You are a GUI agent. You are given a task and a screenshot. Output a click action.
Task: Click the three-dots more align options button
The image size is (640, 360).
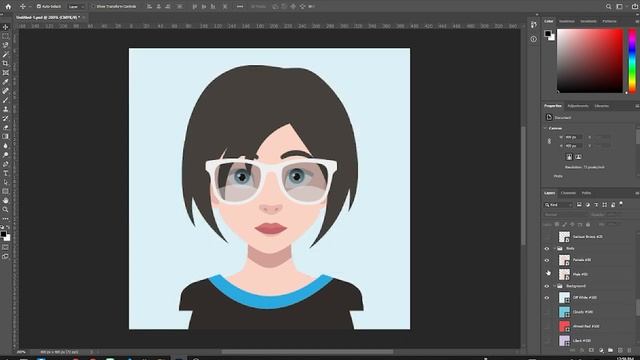tap(240, 7)
